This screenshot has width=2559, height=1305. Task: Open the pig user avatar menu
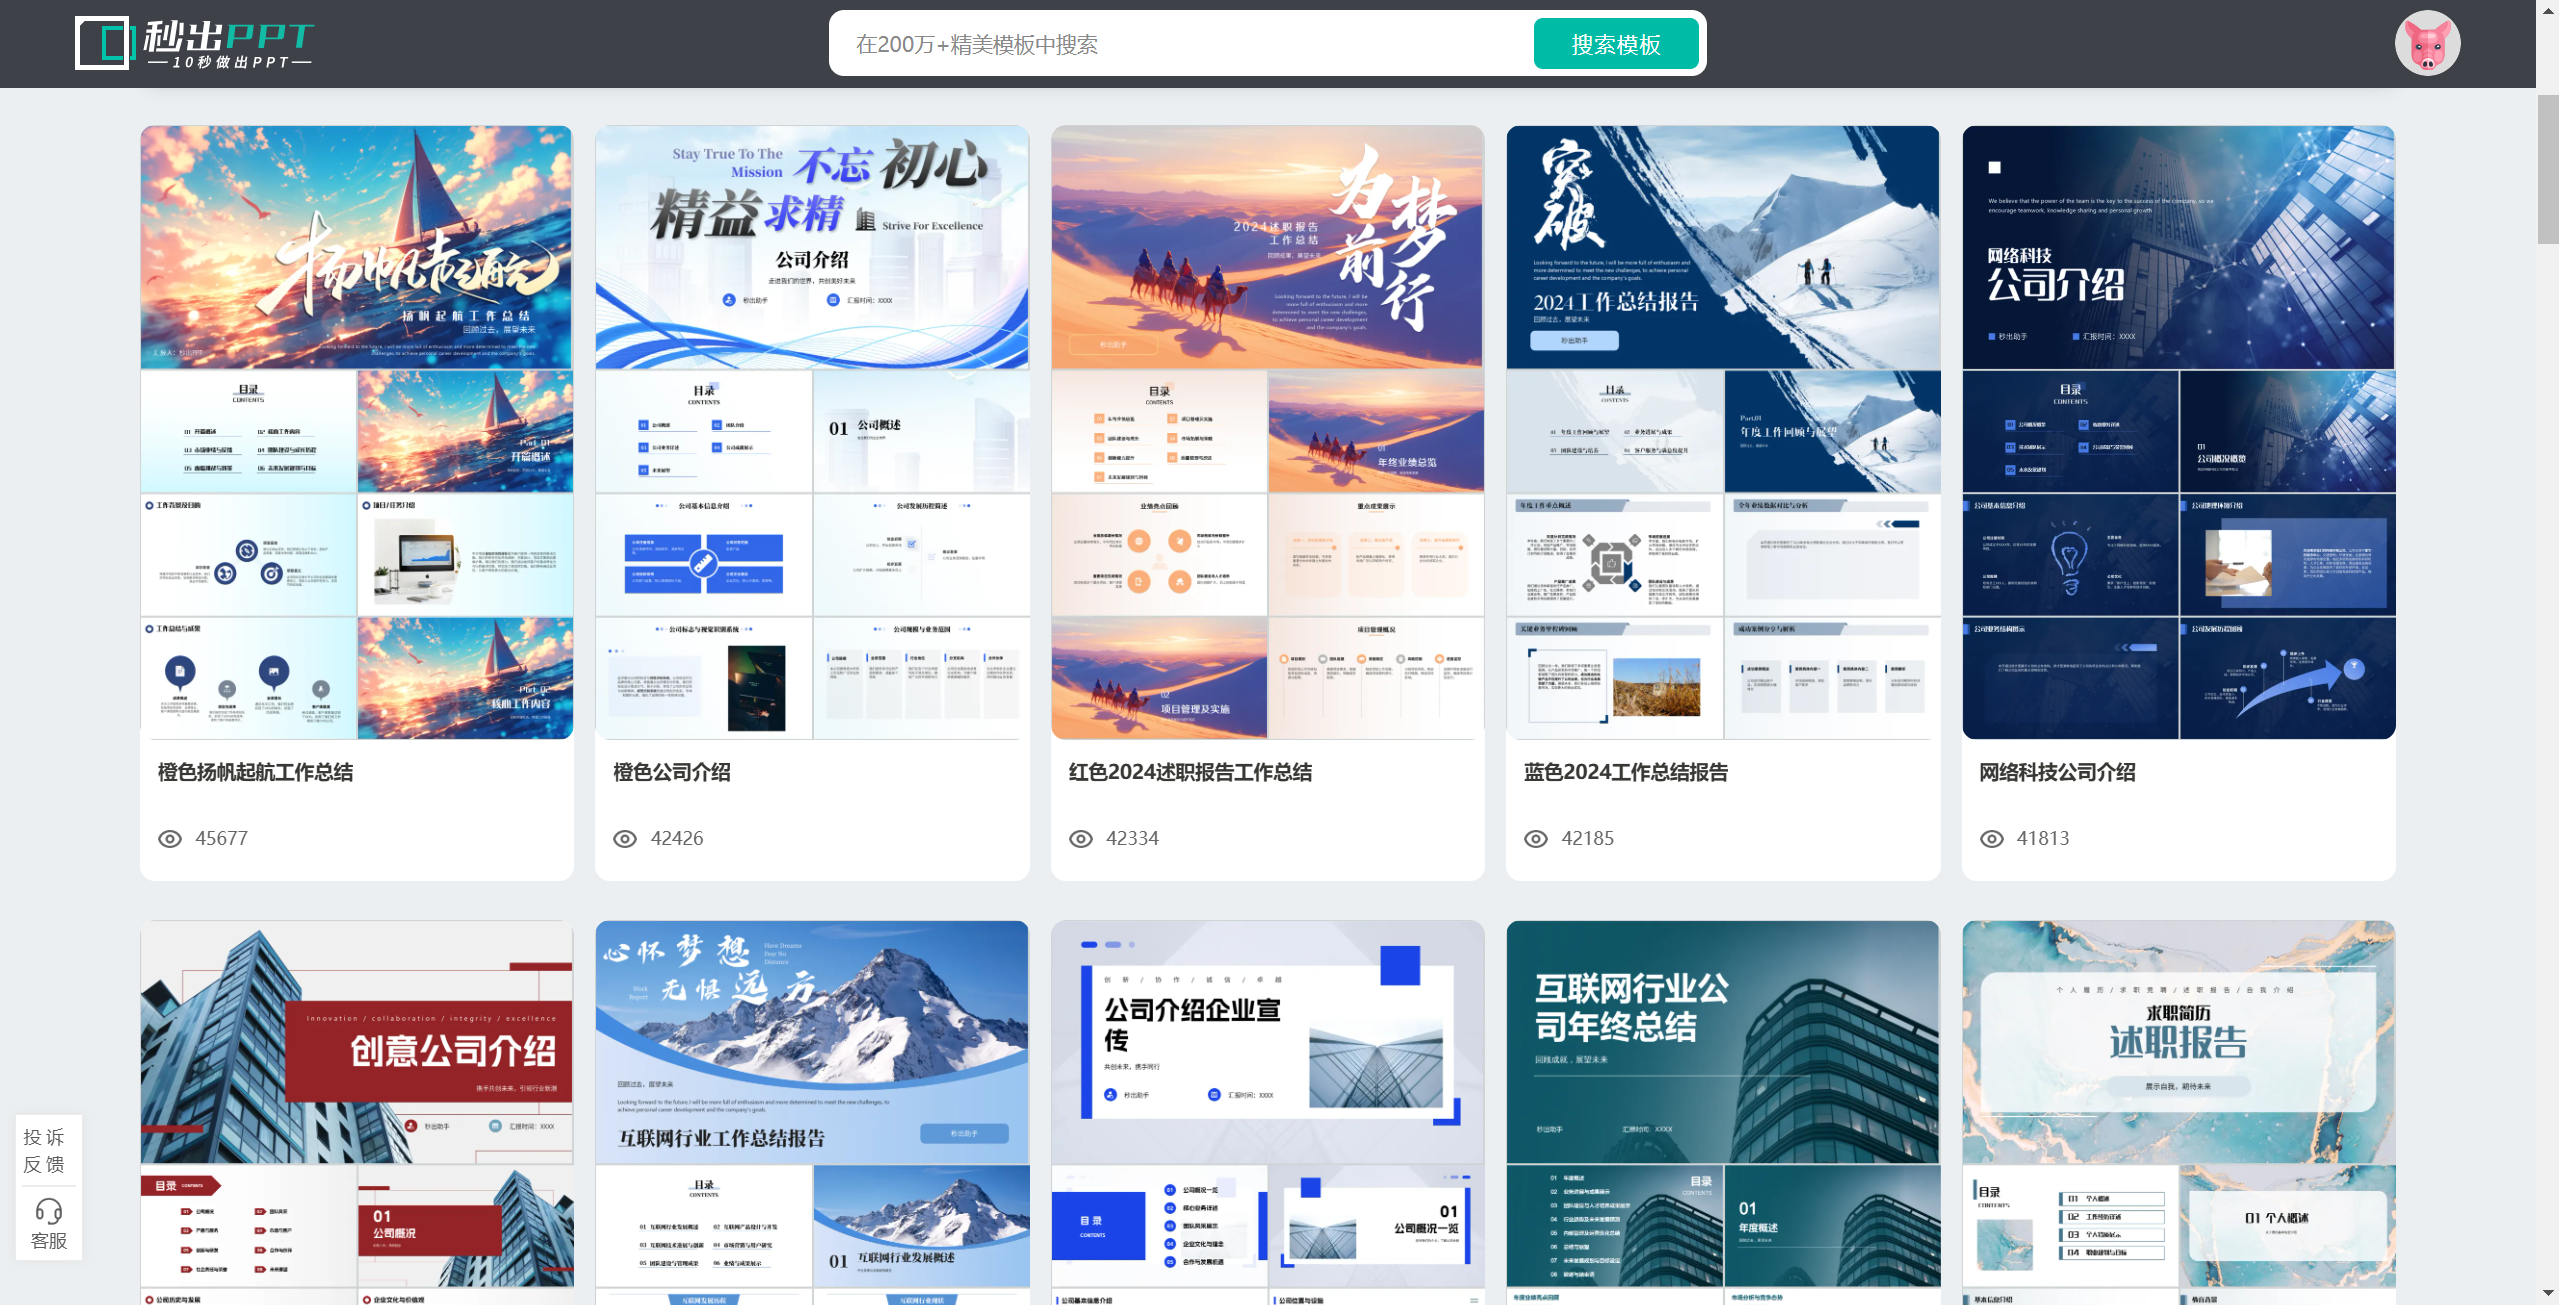(x=2427, y=44)
